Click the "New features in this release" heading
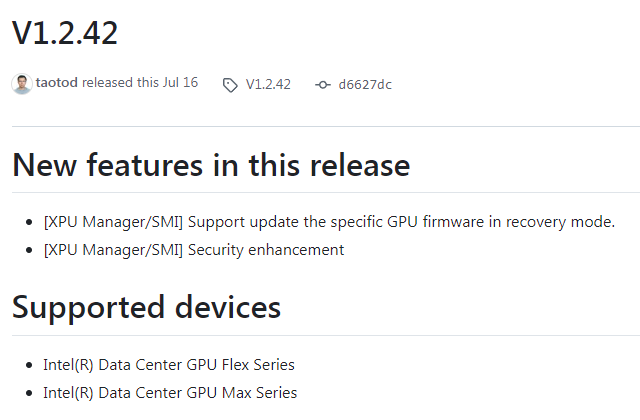This screenshot has width=640, height=420. [210, 166]
